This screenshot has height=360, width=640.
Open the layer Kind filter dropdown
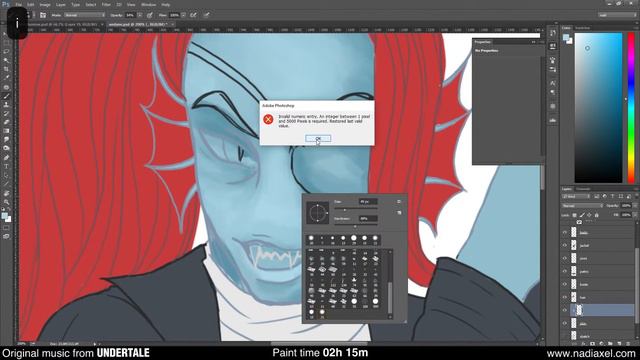tap(575, 197)
